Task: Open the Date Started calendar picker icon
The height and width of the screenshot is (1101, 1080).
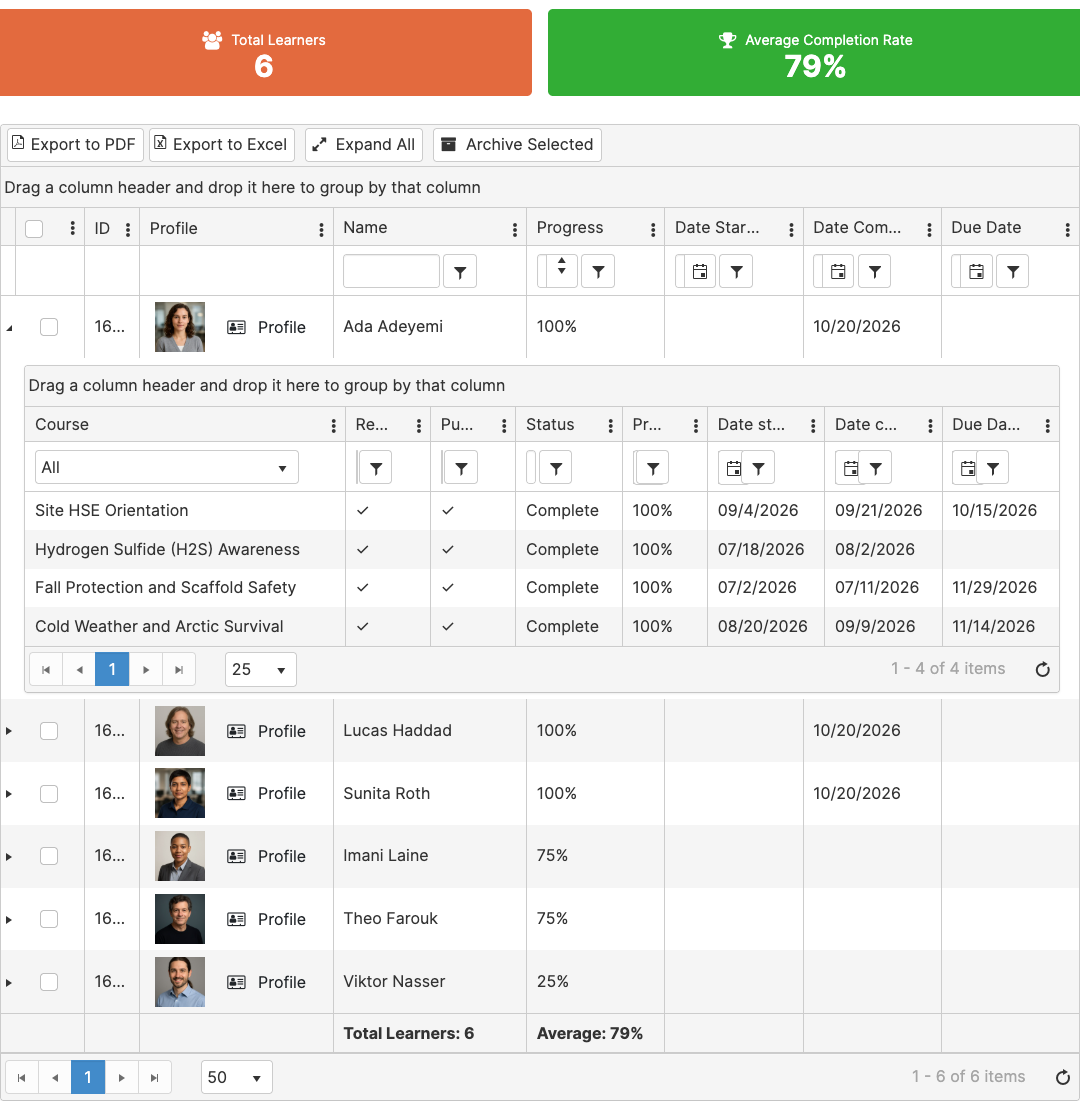Action: pos(699,272)
